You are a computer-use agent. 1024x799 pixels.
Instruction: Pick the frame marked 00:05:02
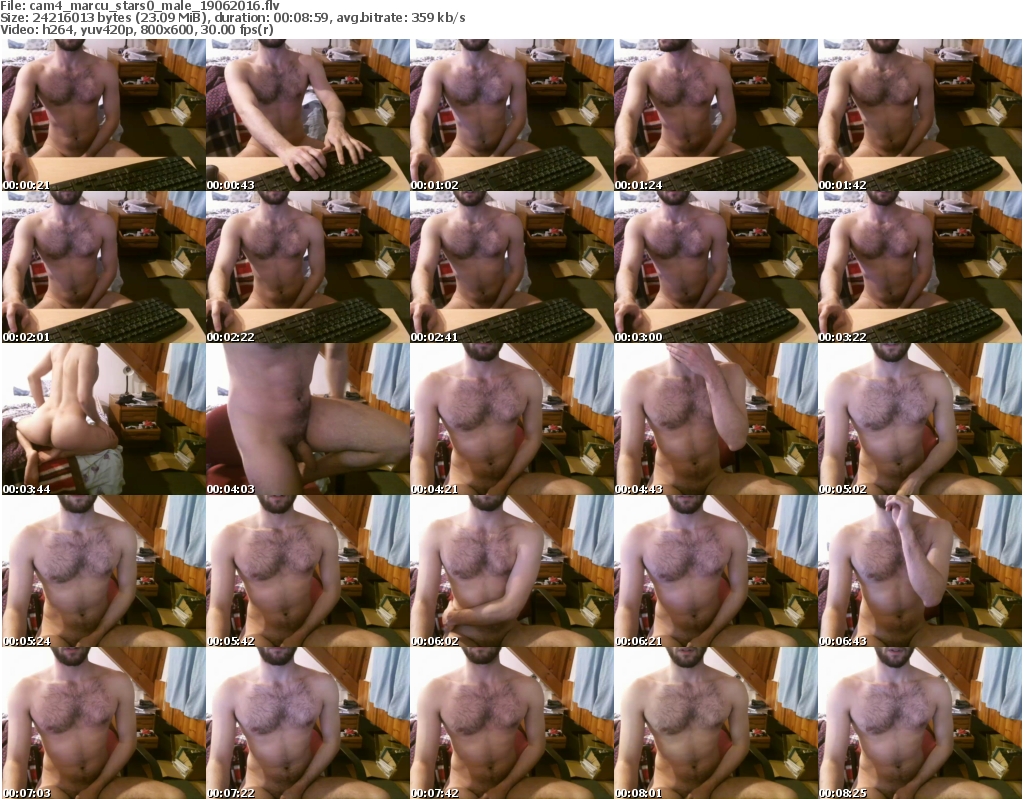[920, 419]
